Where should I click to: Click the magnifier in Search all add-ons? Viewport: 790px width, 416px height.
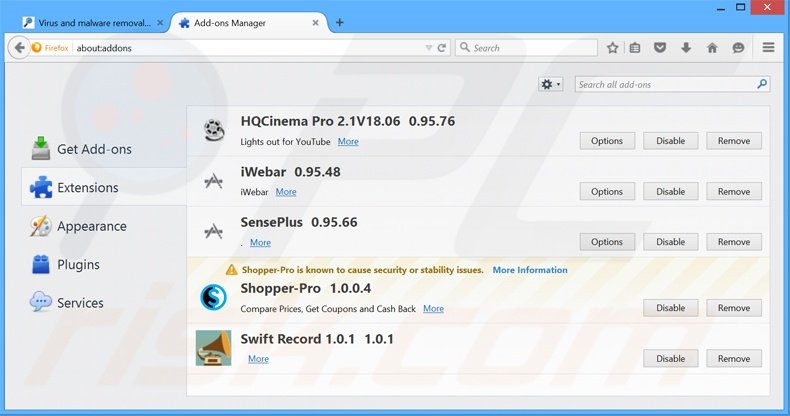pyautogui.click(x=762, y=84)
